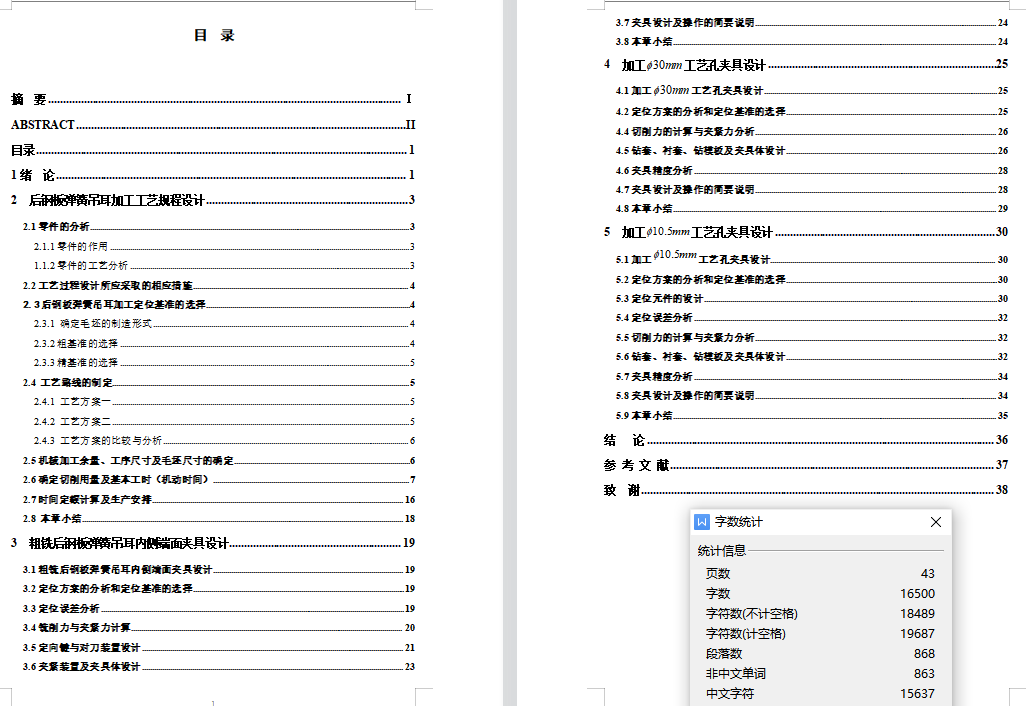This screenshot has height=706, width=1026.
Task: Click the 结 论 contents entry
Action: tap(805, 440)
